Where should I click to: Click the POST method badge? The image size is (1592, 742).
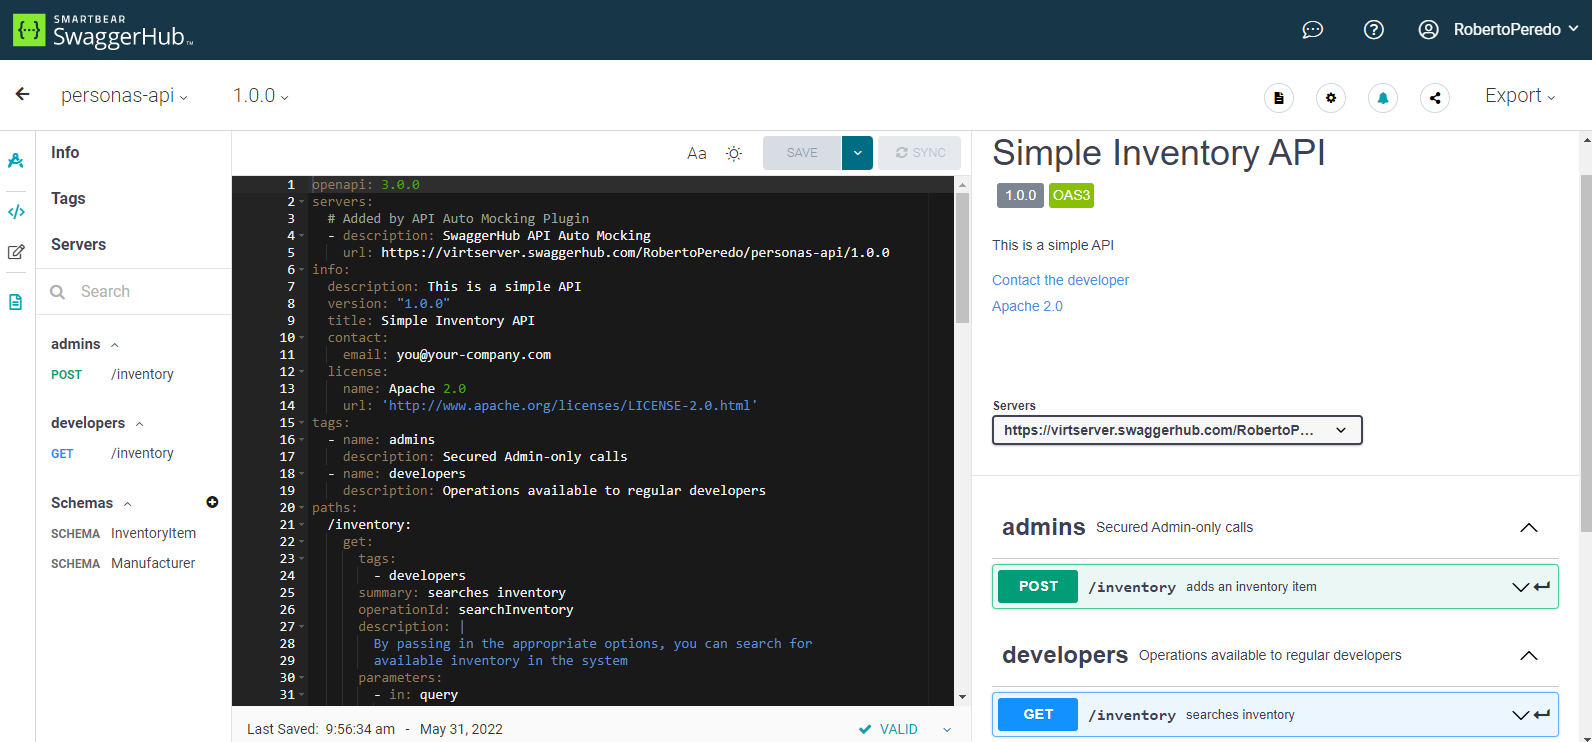pos(1038,587)
